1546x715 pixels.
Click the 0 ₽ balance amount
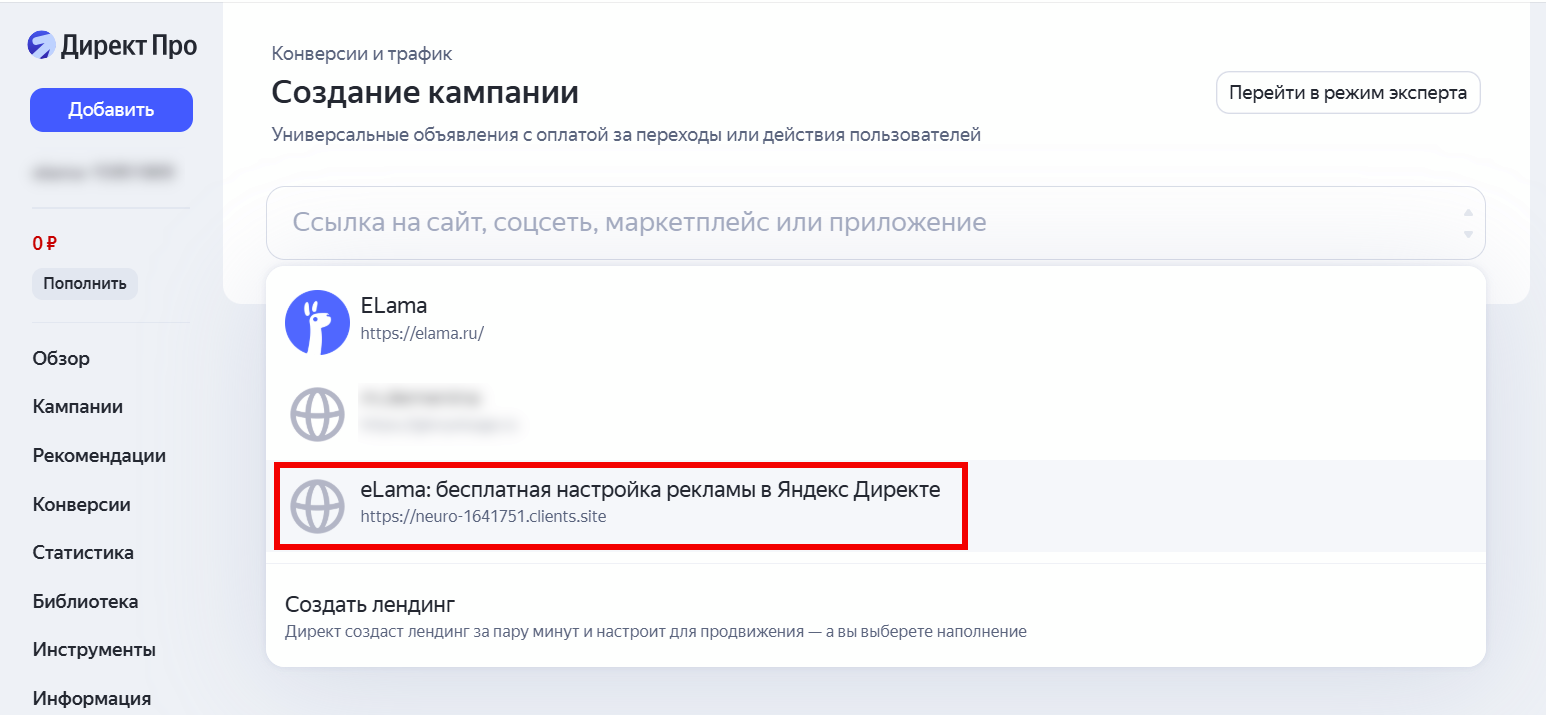pyautogui.click(x=45, y=243)
